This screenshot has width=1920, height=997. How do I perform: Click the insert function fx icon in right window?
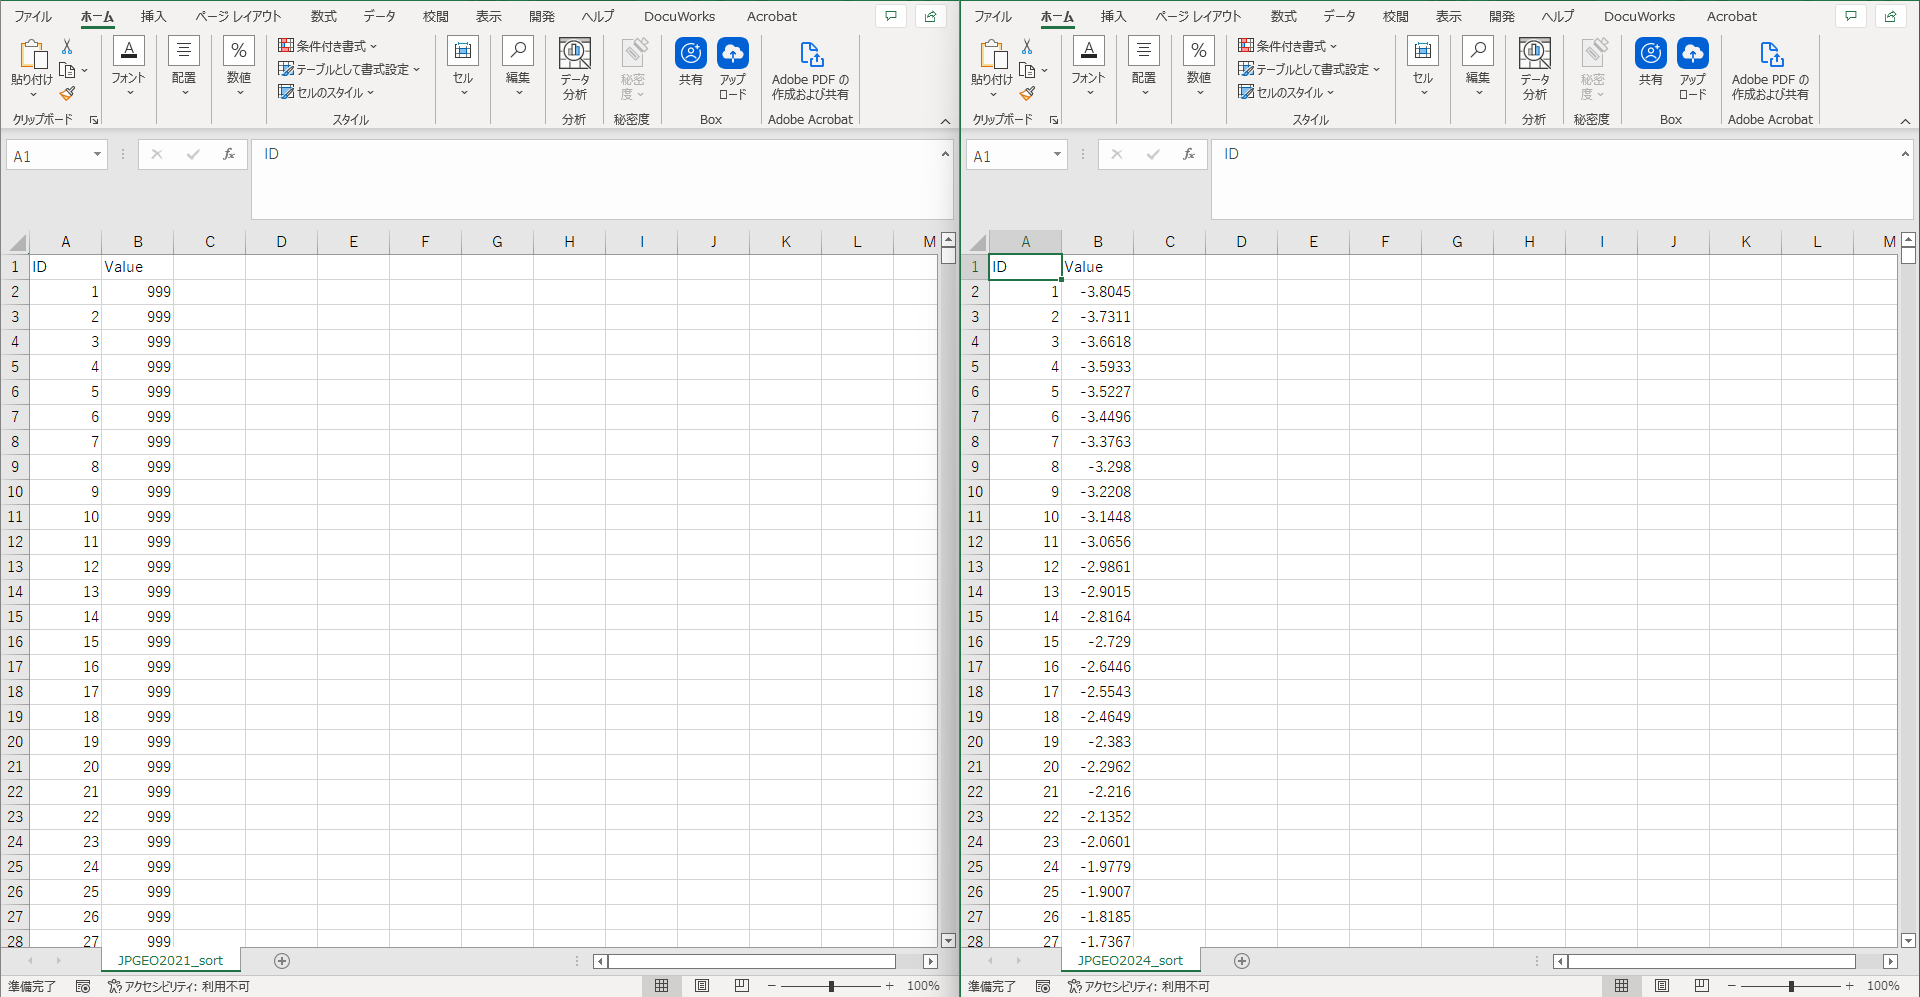coord(1188,155)
